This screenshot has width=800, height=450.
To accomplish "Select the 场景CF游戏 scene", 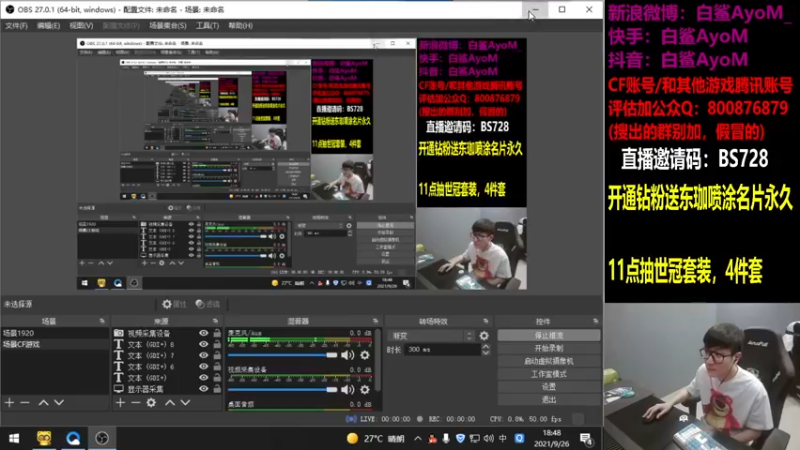I will (x=55, y=344).
